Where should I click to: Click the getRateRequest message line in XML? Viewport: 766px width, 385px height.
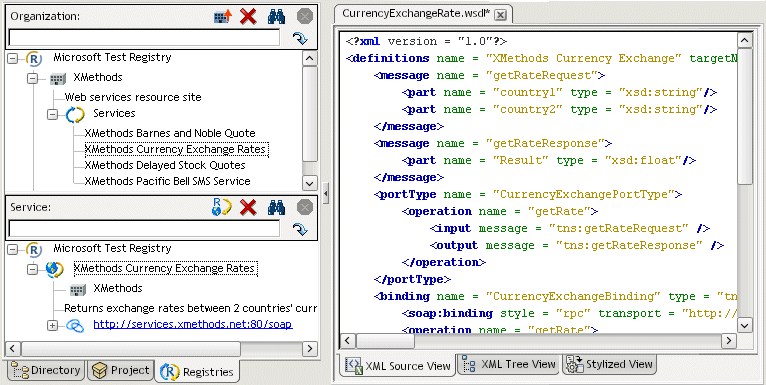click(489, 76)
